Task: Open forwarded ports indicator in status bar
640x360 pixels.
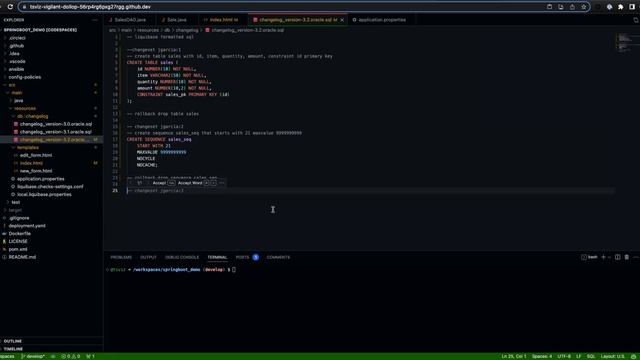Action: point(90,356)
